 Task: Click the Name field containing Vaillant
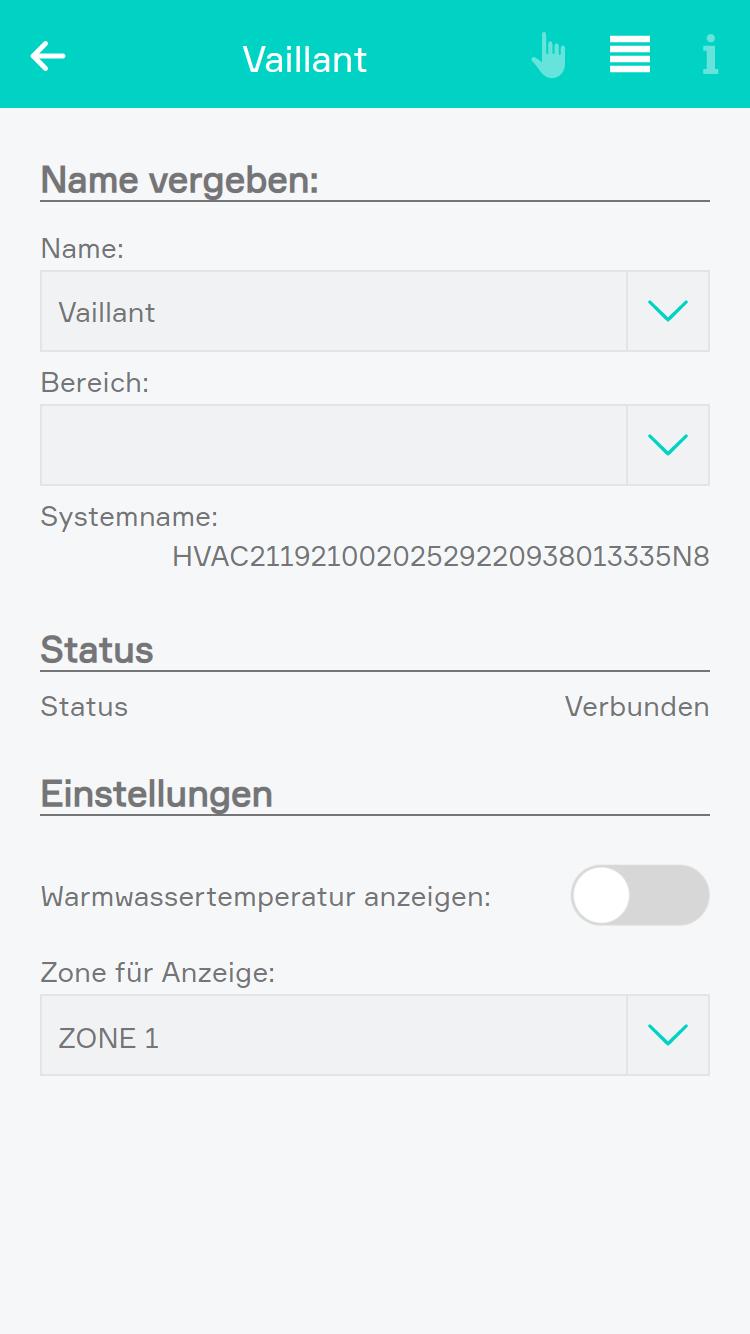tap(333, 311)
